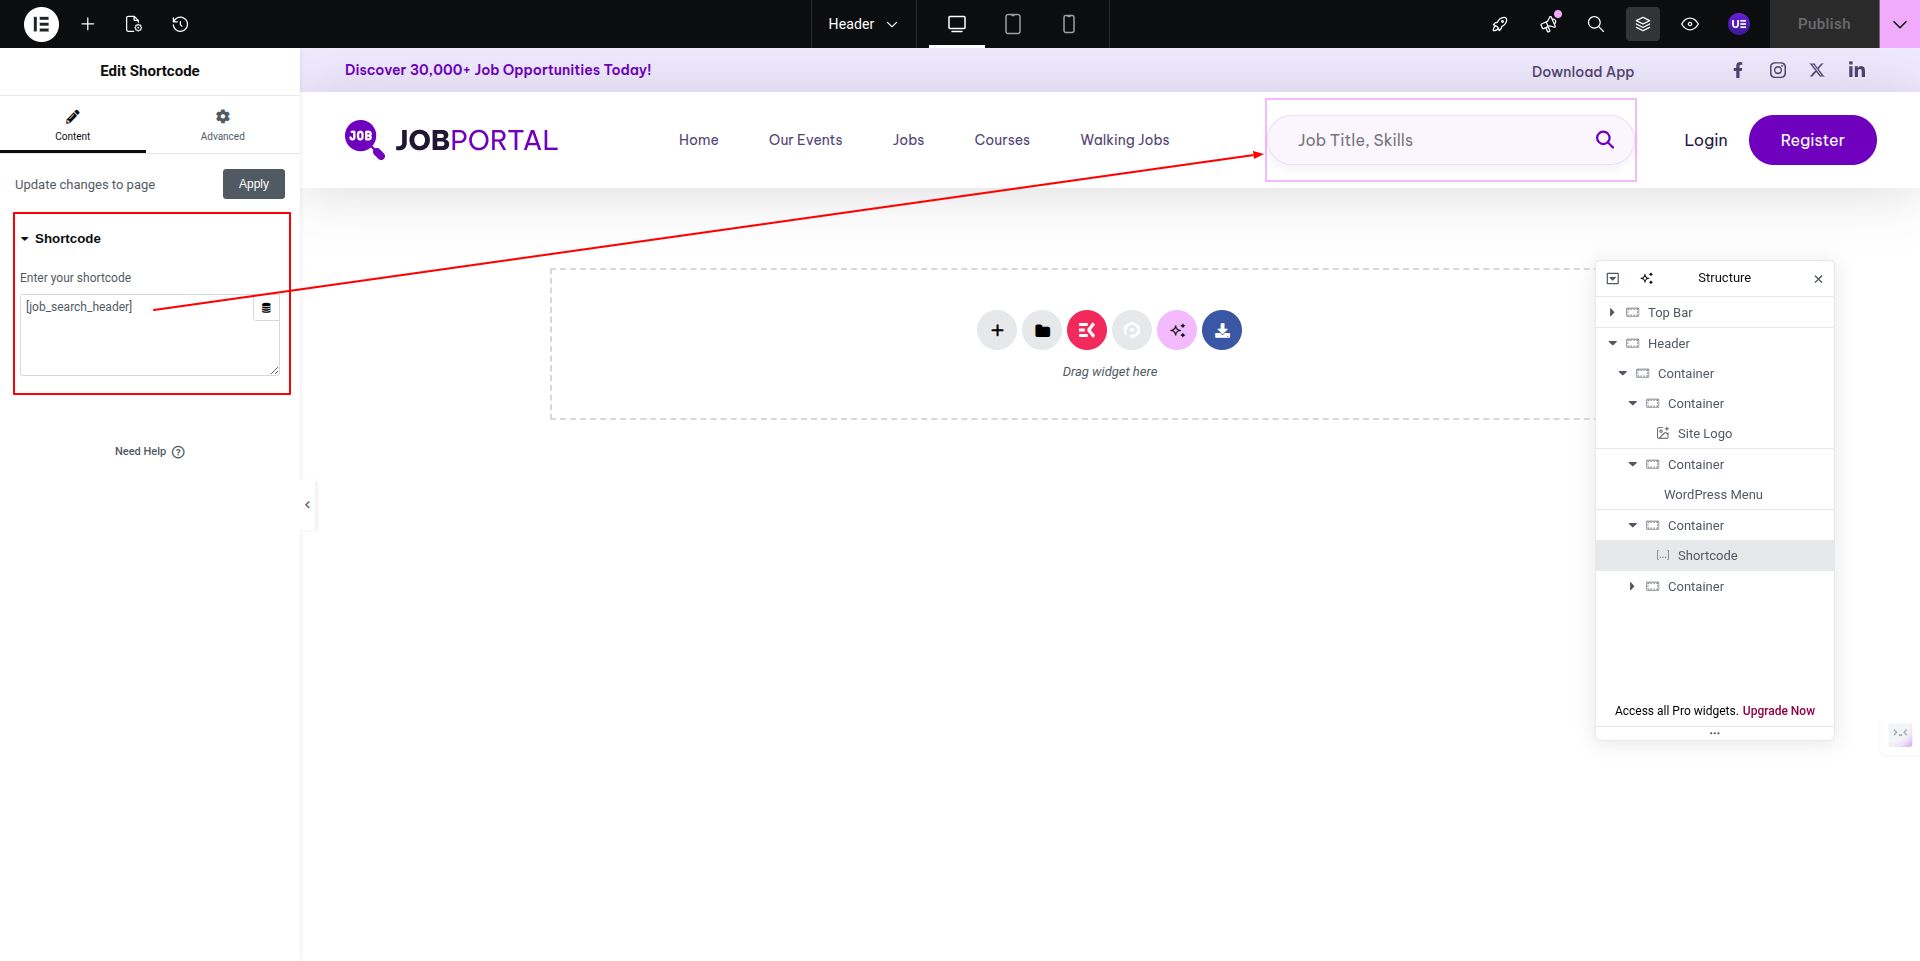Open the Header document dropdown

coord(863,24)
